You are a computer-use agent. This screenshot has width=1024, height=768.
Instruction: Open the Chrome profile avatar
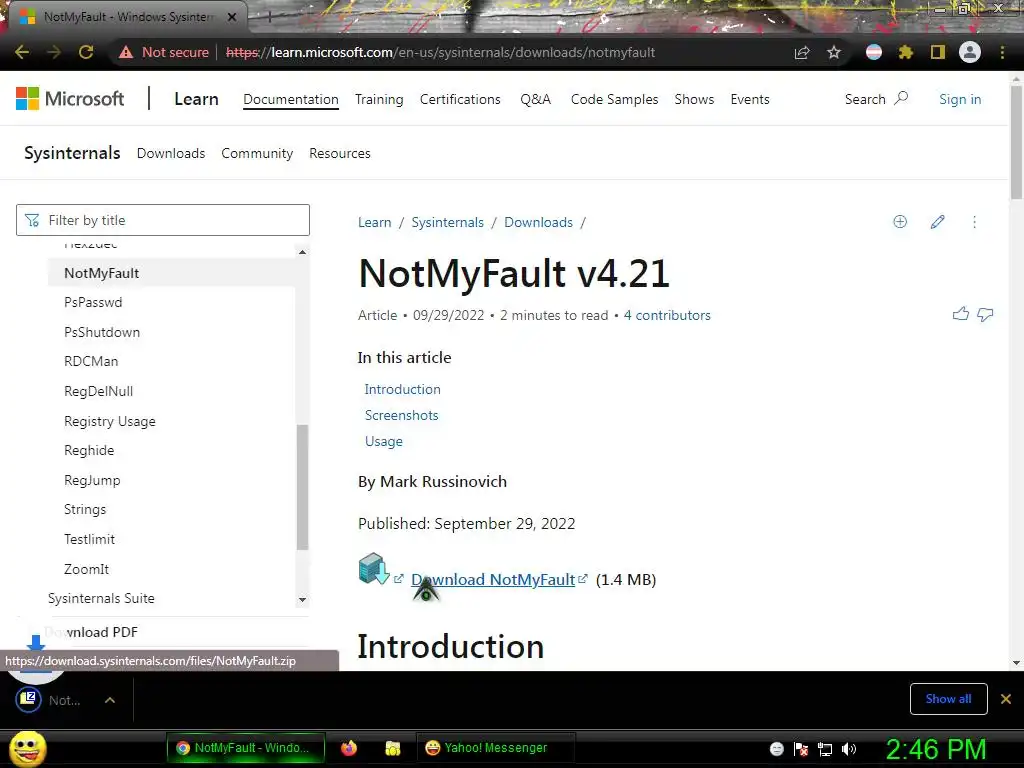pyautogui.click(x=970, y=52)
